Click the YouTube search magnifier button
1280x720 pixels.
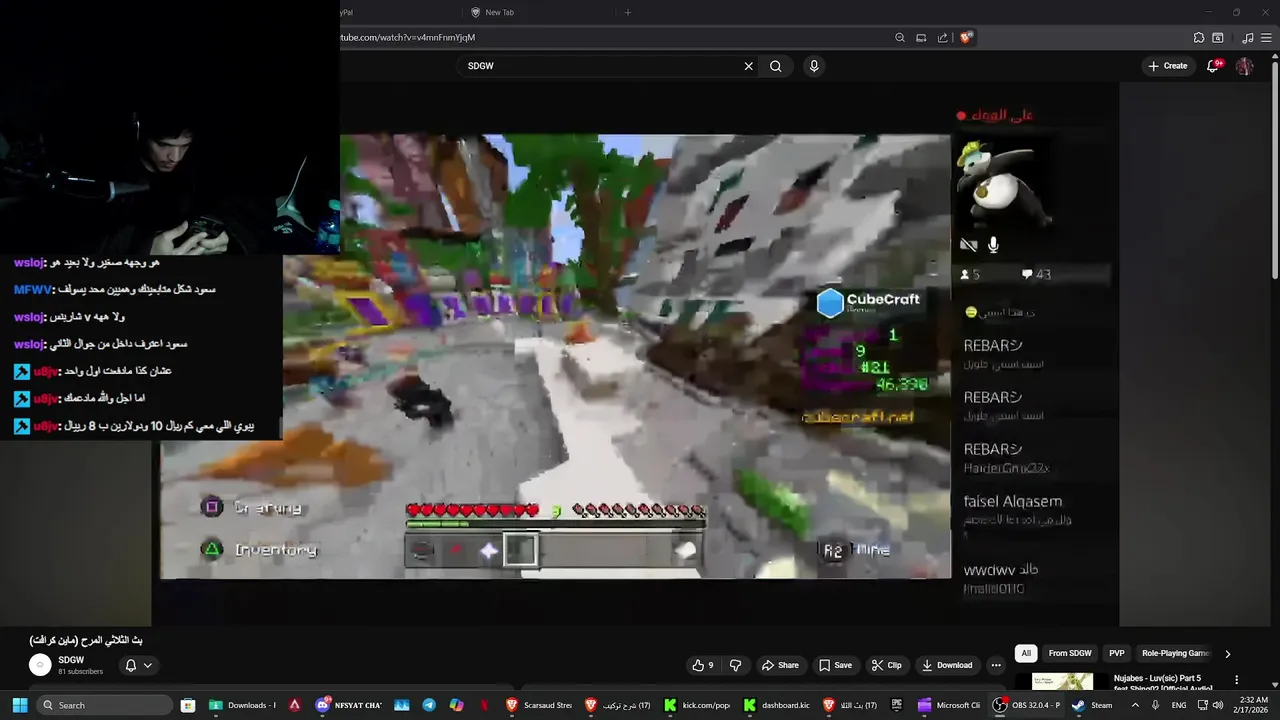pyautogui.click(x=776, y=66)
